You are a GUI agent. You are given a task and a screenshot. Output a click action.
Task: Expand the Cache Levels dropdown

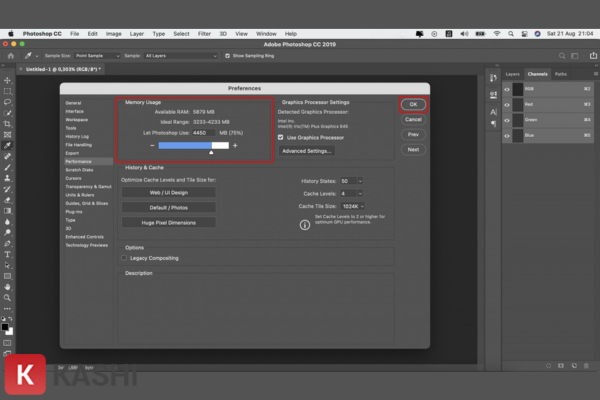tap(351, 193)
